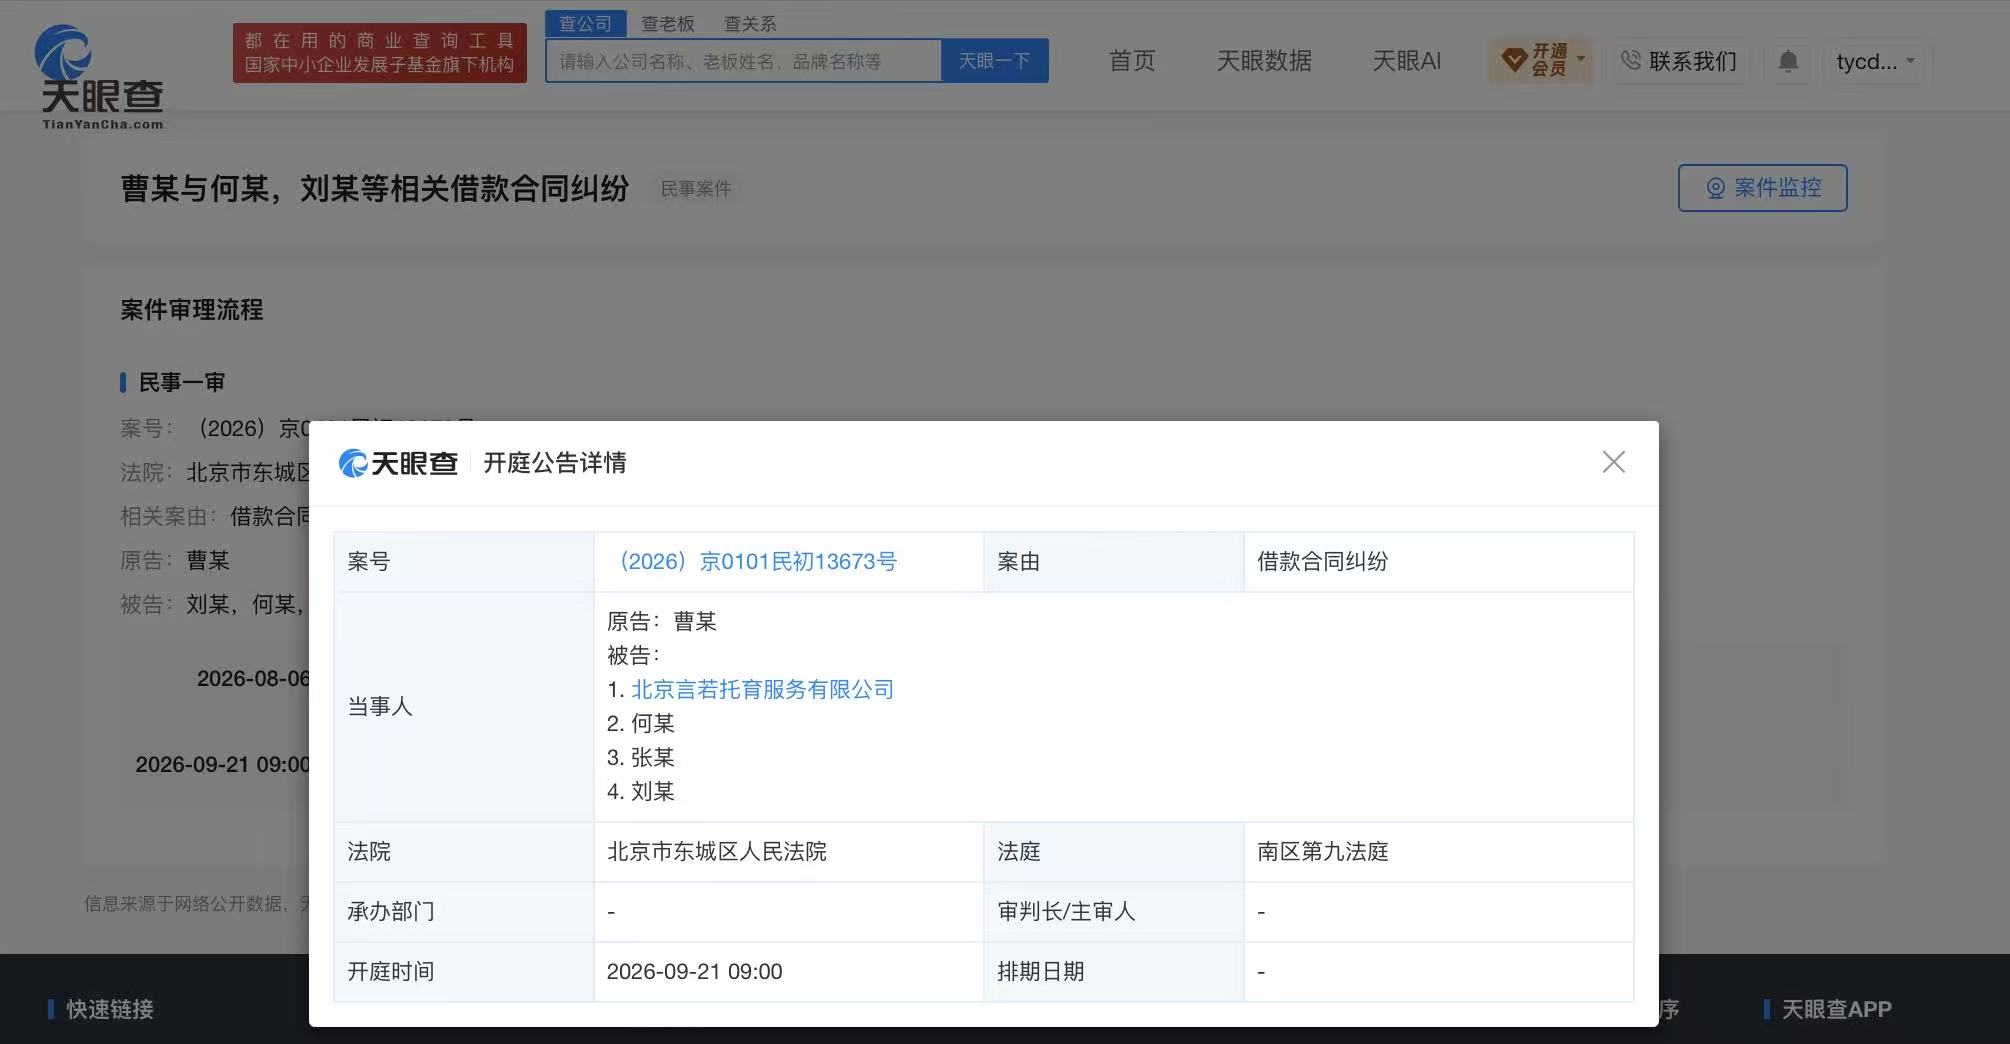Select the 查关系 search tab
Screen dimensions: 2010x1044
coord(749,23)
